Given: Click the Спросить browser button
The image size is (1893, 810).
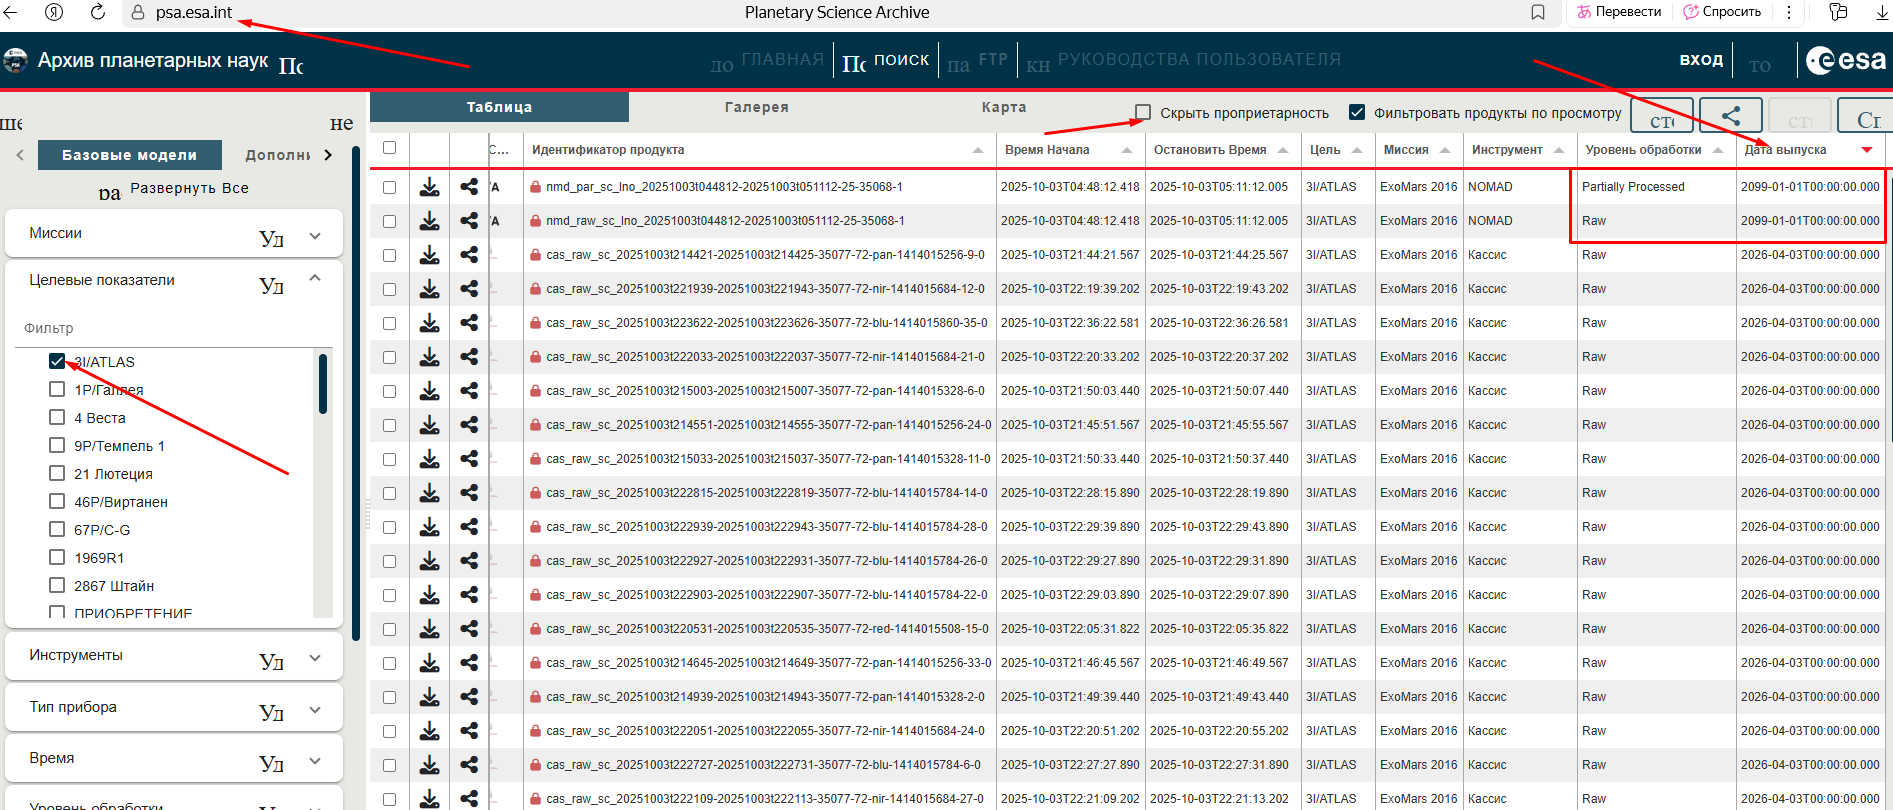Looking at the screenshot, I should click(x=1723, y=12).
